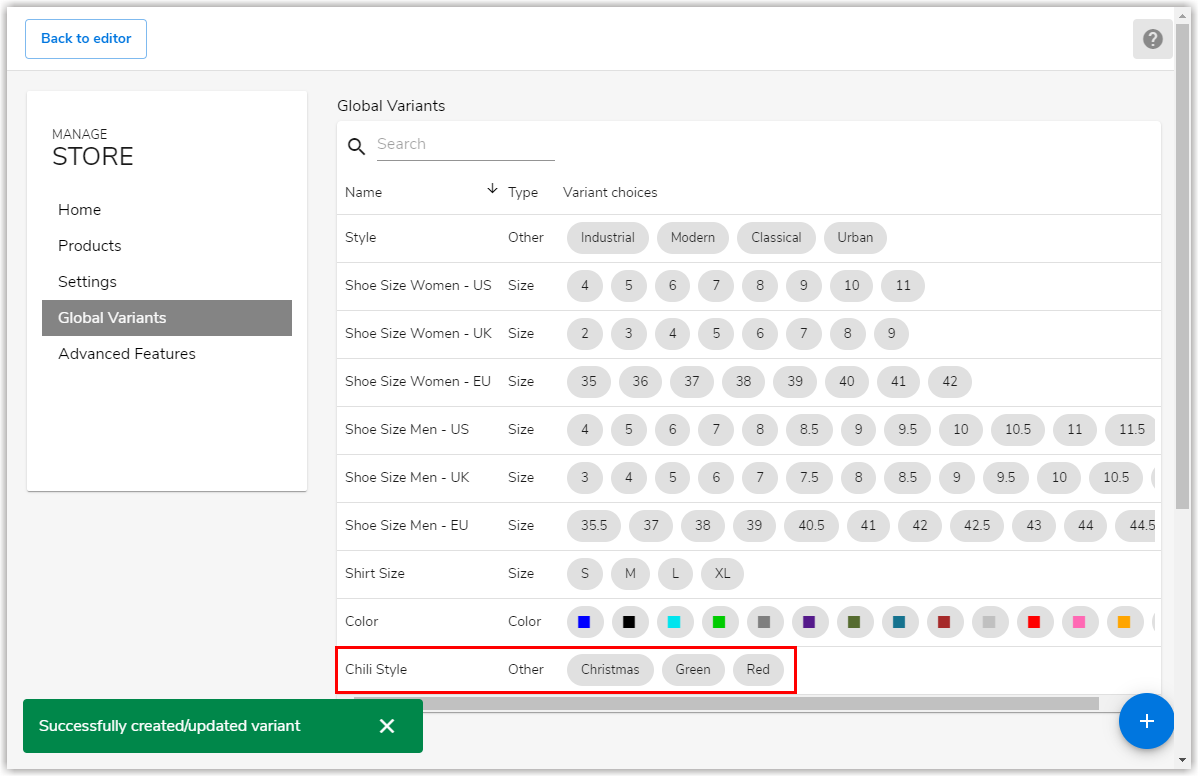1199x777 pixels.
Task: Select the blue color swatch
Action: [x=584, y=622]
